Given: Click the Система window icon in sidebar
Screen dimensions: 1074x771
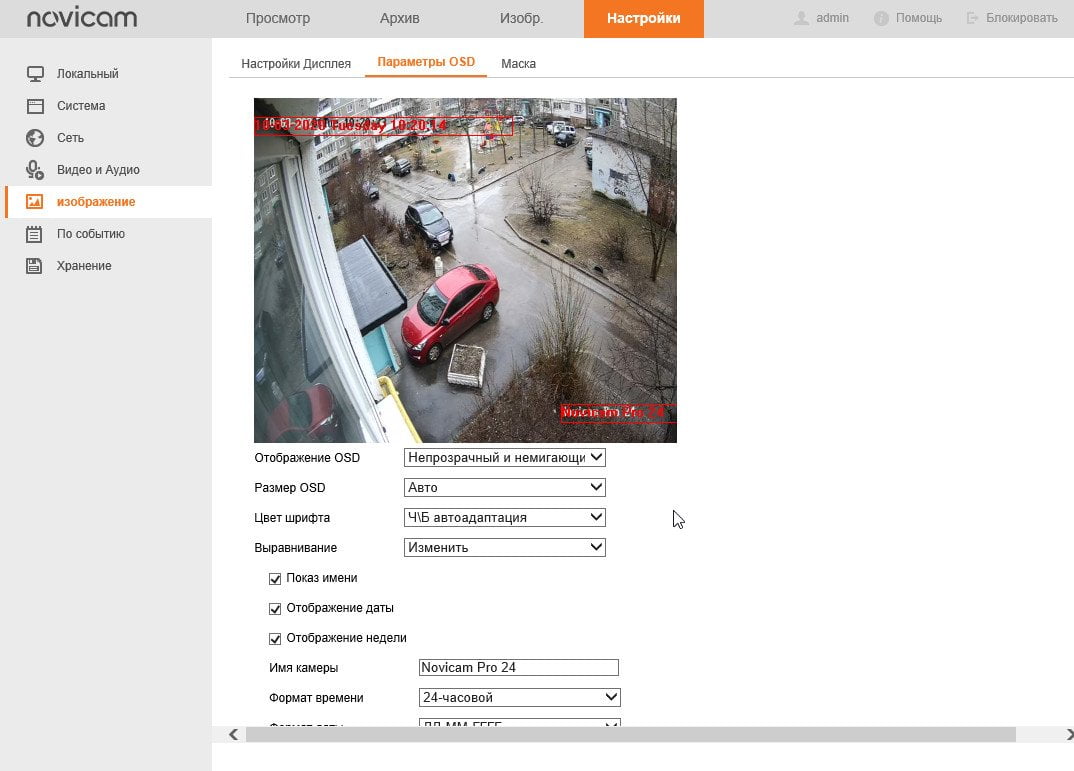Looking at the screenshot, I should click(35, 106).
